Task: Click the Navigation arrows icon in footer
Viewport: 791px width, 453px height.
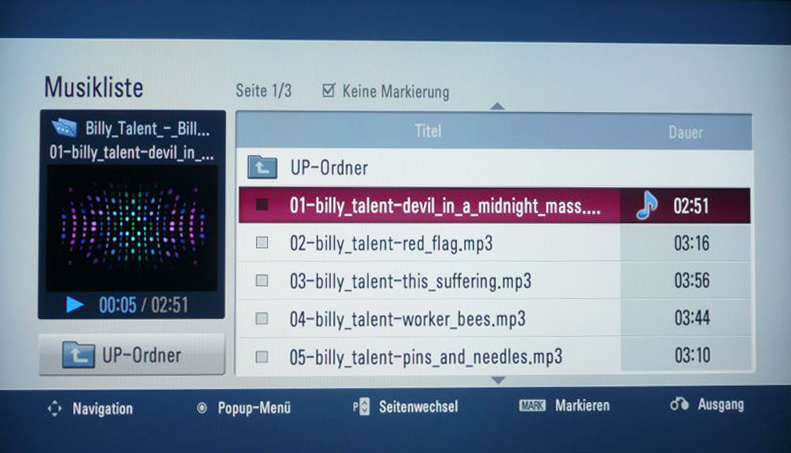Action: [54, 409]
